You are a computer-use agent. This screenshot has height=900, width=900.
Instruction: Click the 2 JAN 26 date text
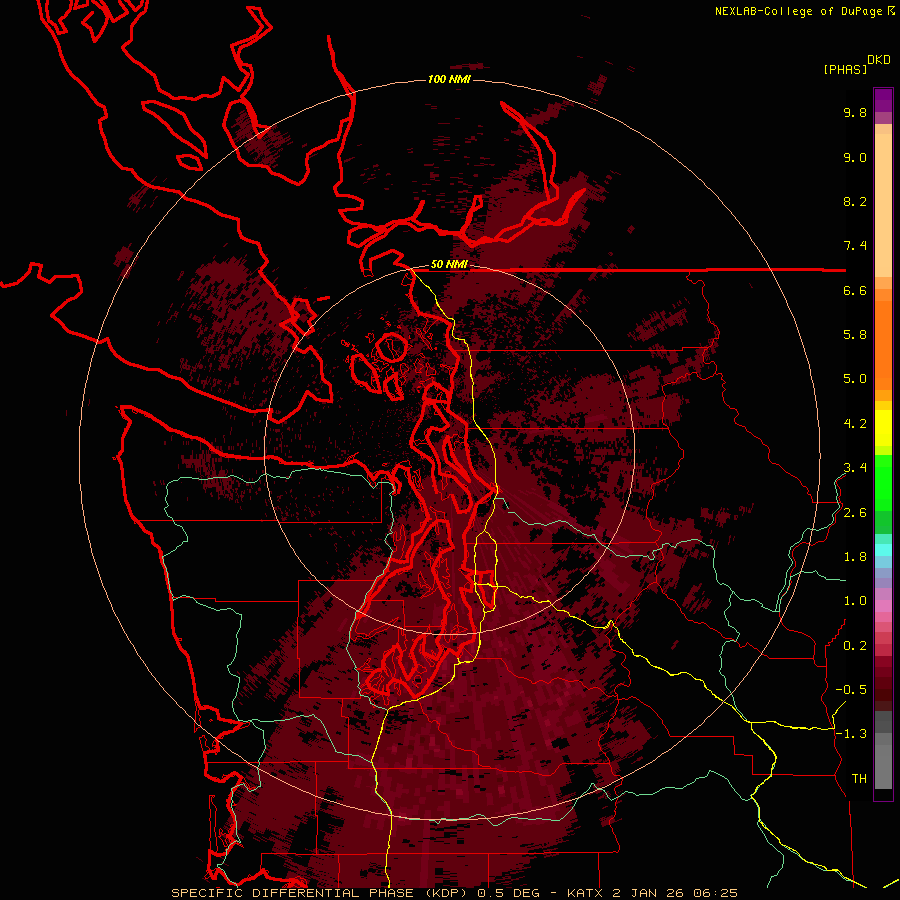pos(647,893)
